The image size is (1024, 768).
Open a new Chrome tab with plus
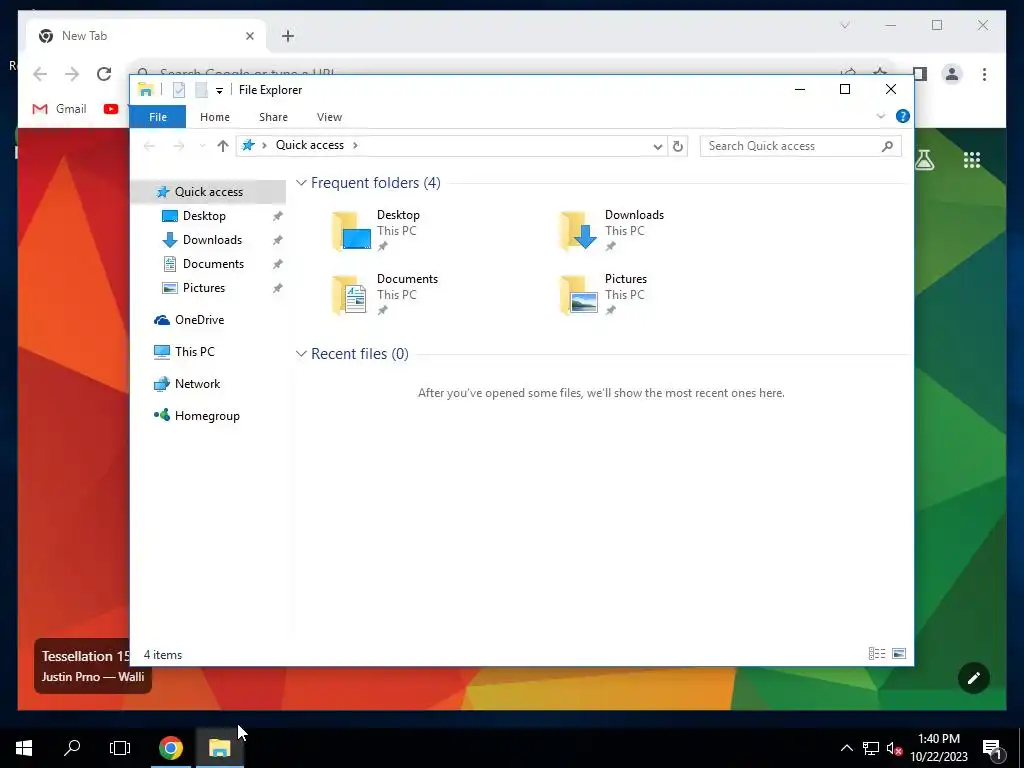tap(288, 36)
